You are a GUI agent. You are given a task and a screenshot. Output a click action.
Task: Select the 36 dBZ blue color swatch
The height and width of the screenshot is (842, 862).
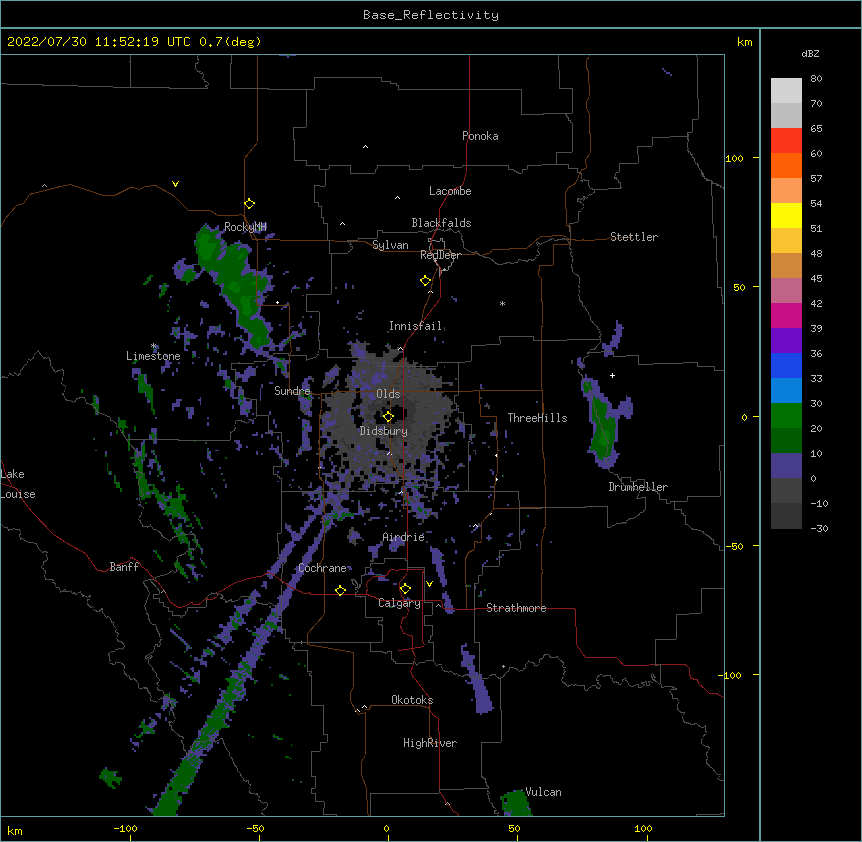[x=786, y=365]
